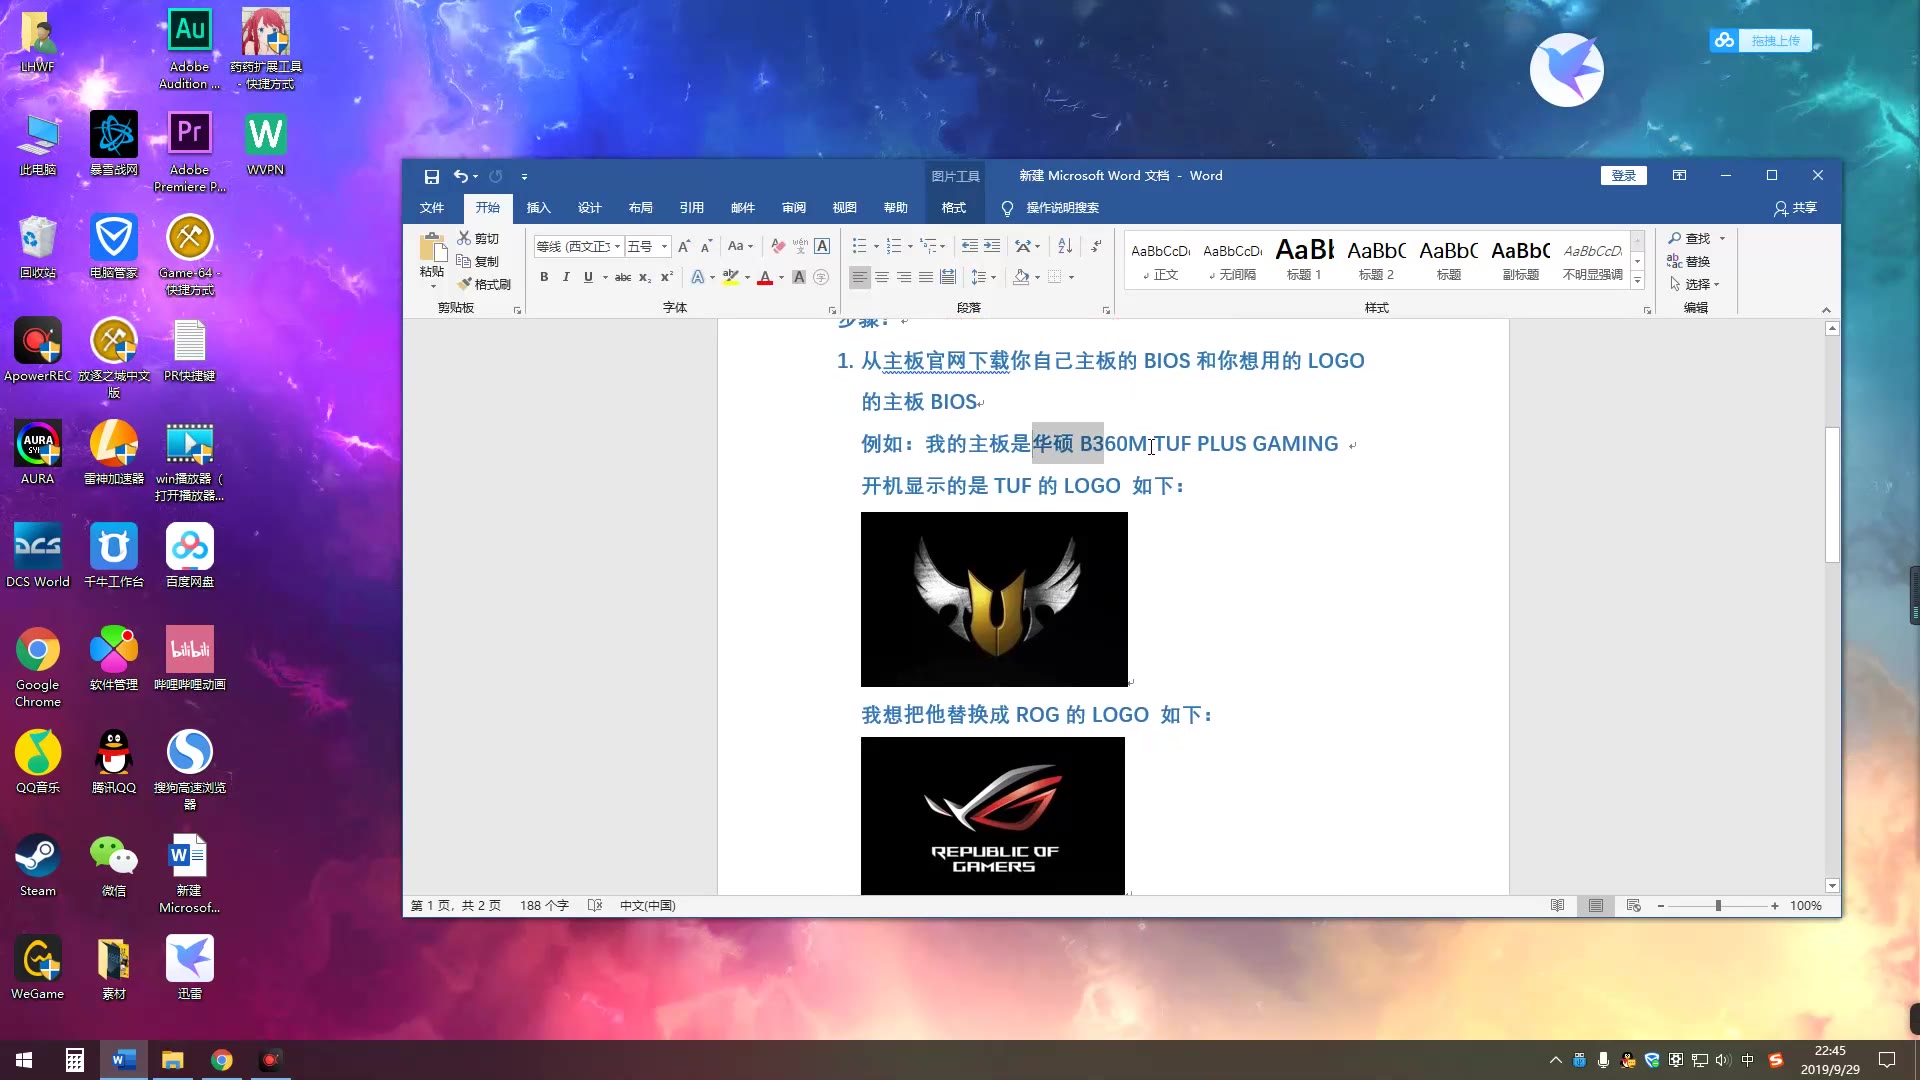Click the Copy (复制) button
The image size is (1920, 1080).
tap(478, 261)
